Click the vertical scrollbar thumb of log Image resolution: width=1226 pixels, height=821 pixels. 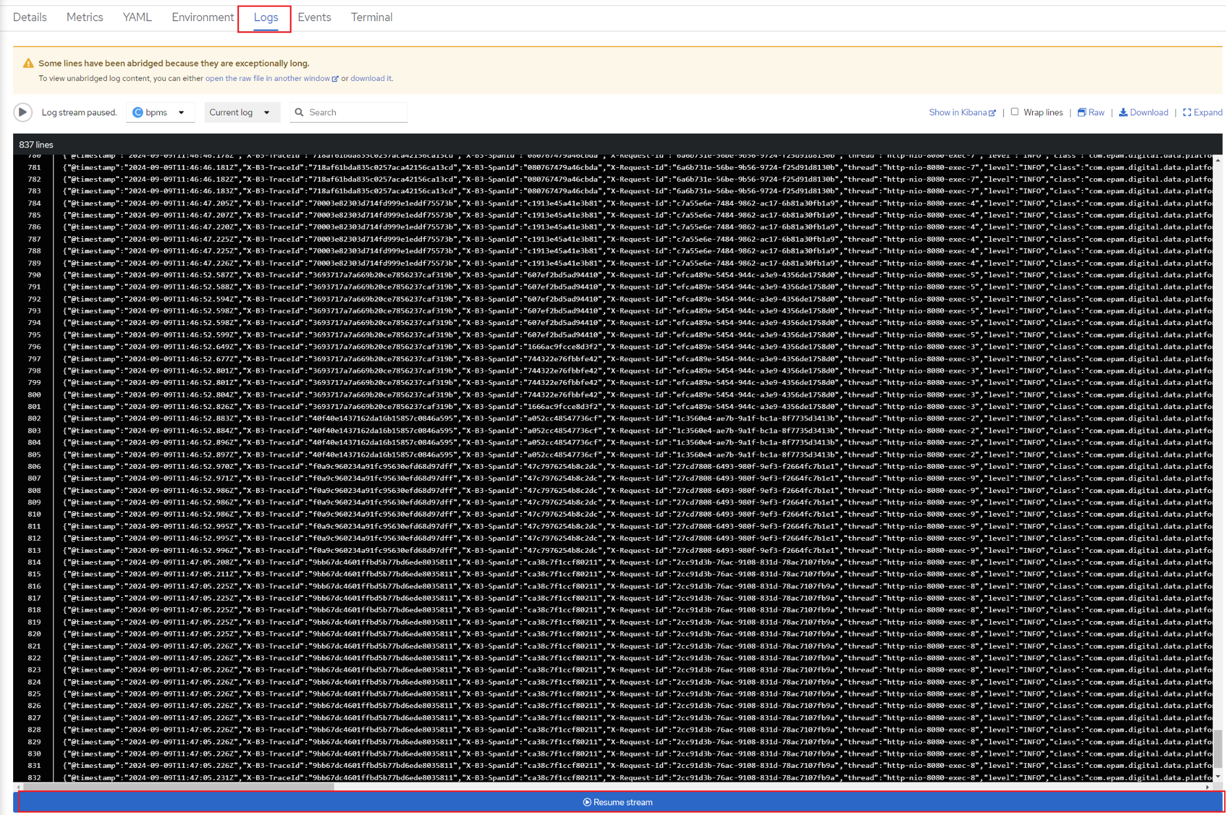pos(1218,750)
